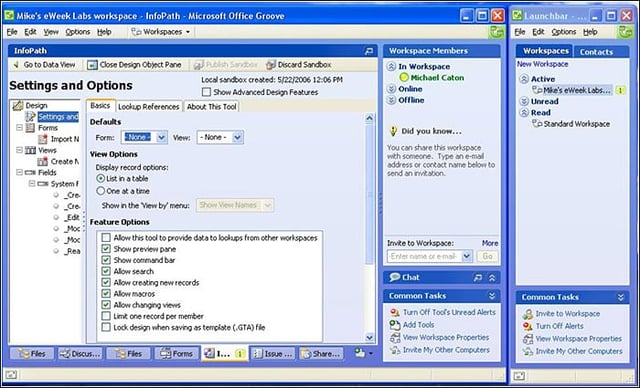Click the More link for inviting
640x388 pixels.
click(x=490, y=243)
